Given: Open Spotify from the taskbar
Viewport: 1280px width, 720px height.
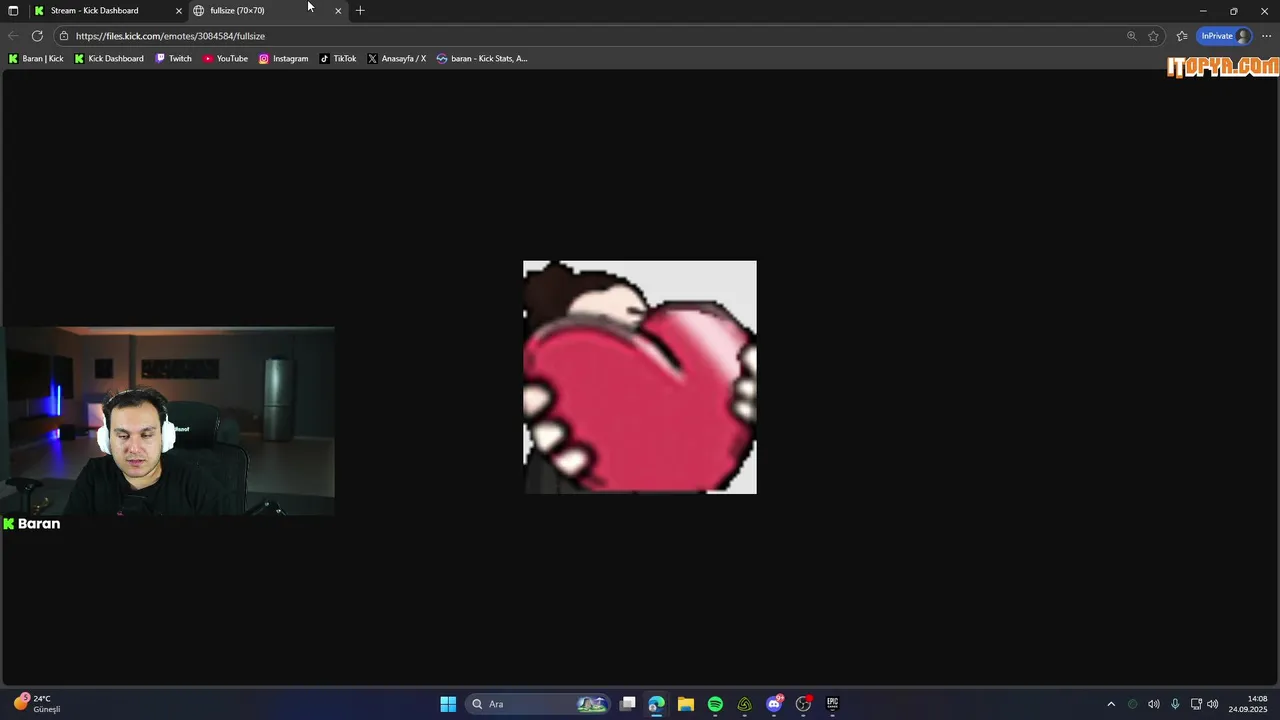Looking at the screenshot, I should pos(715,704).
